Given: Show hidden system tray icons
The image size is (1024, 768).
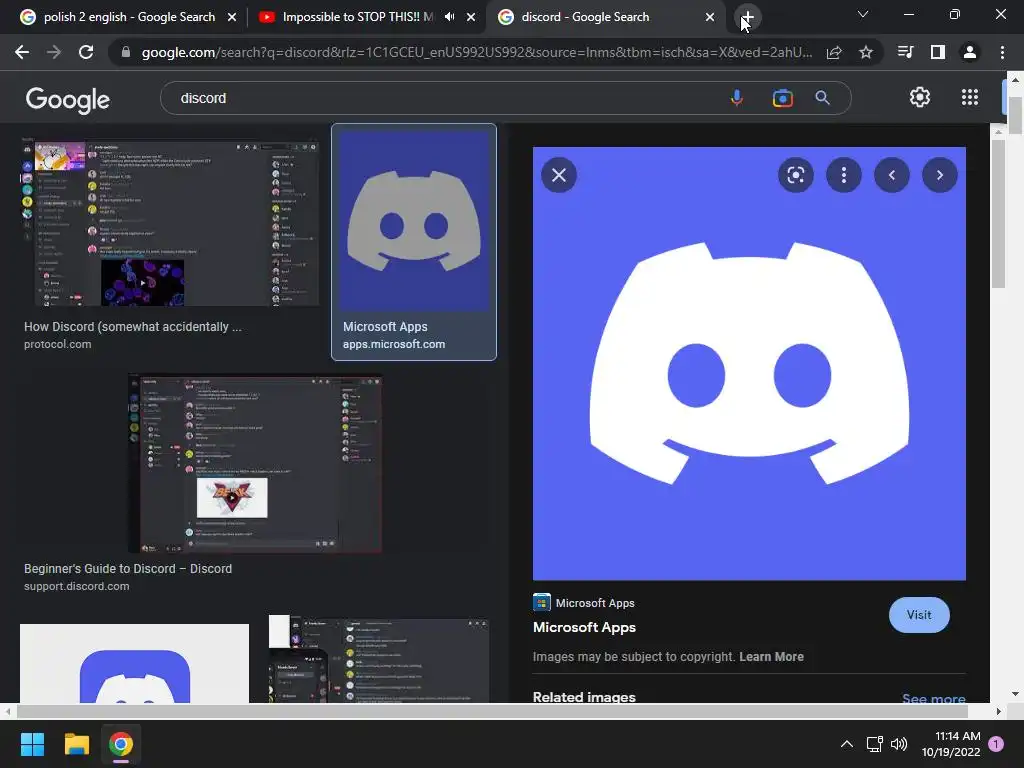Looking at the screenshot, I should [846, 744].
